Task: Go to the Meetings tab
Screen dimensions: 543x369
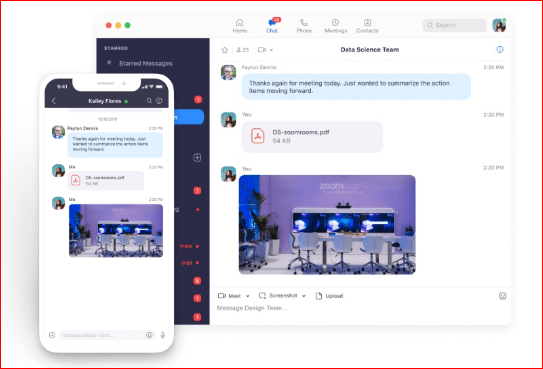Action: click(336, 26)
